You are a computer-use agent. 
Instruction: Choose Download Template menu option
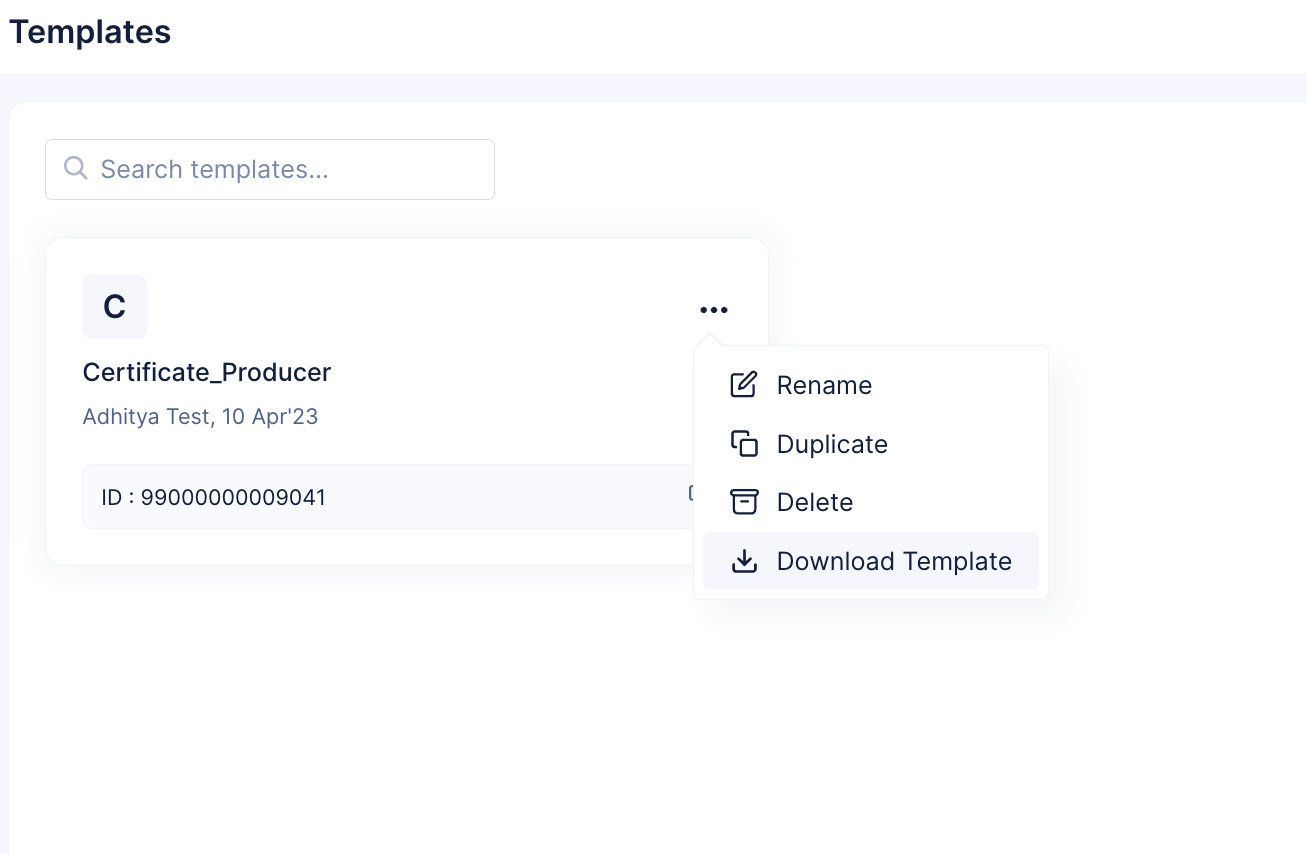coord(894,561)
